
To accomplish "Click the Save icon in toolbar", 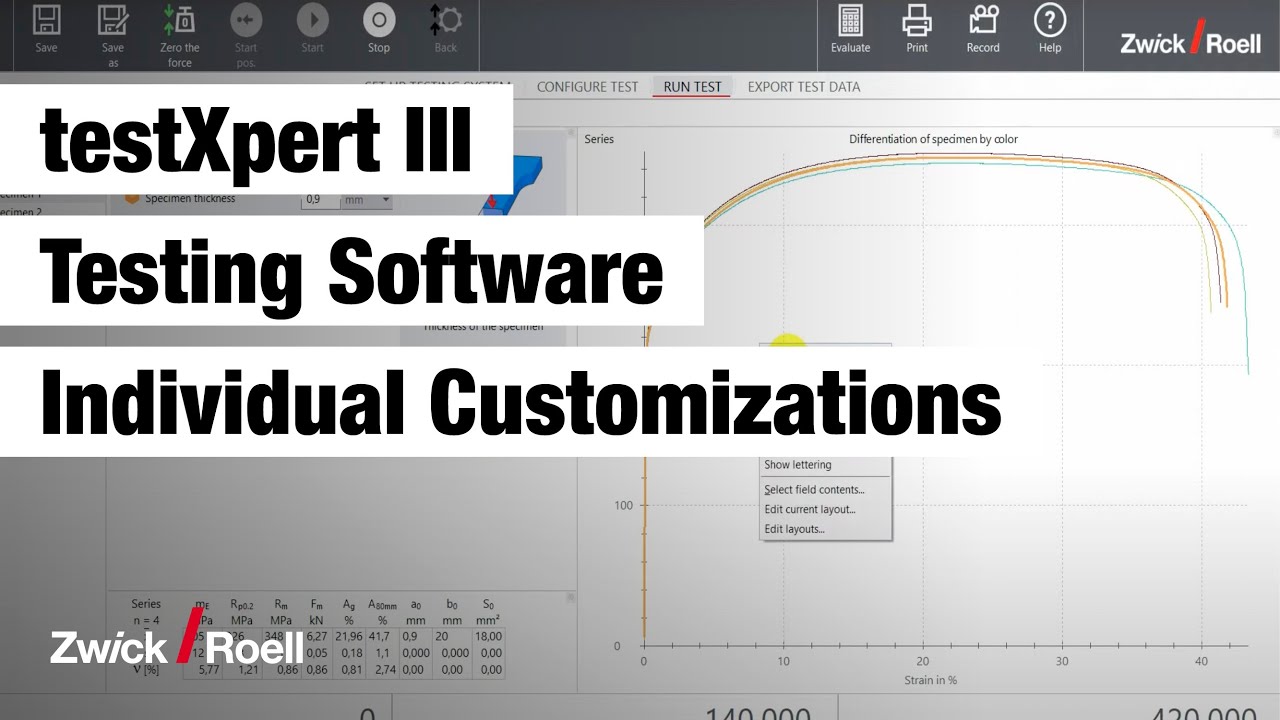I will tap(46, 20).
